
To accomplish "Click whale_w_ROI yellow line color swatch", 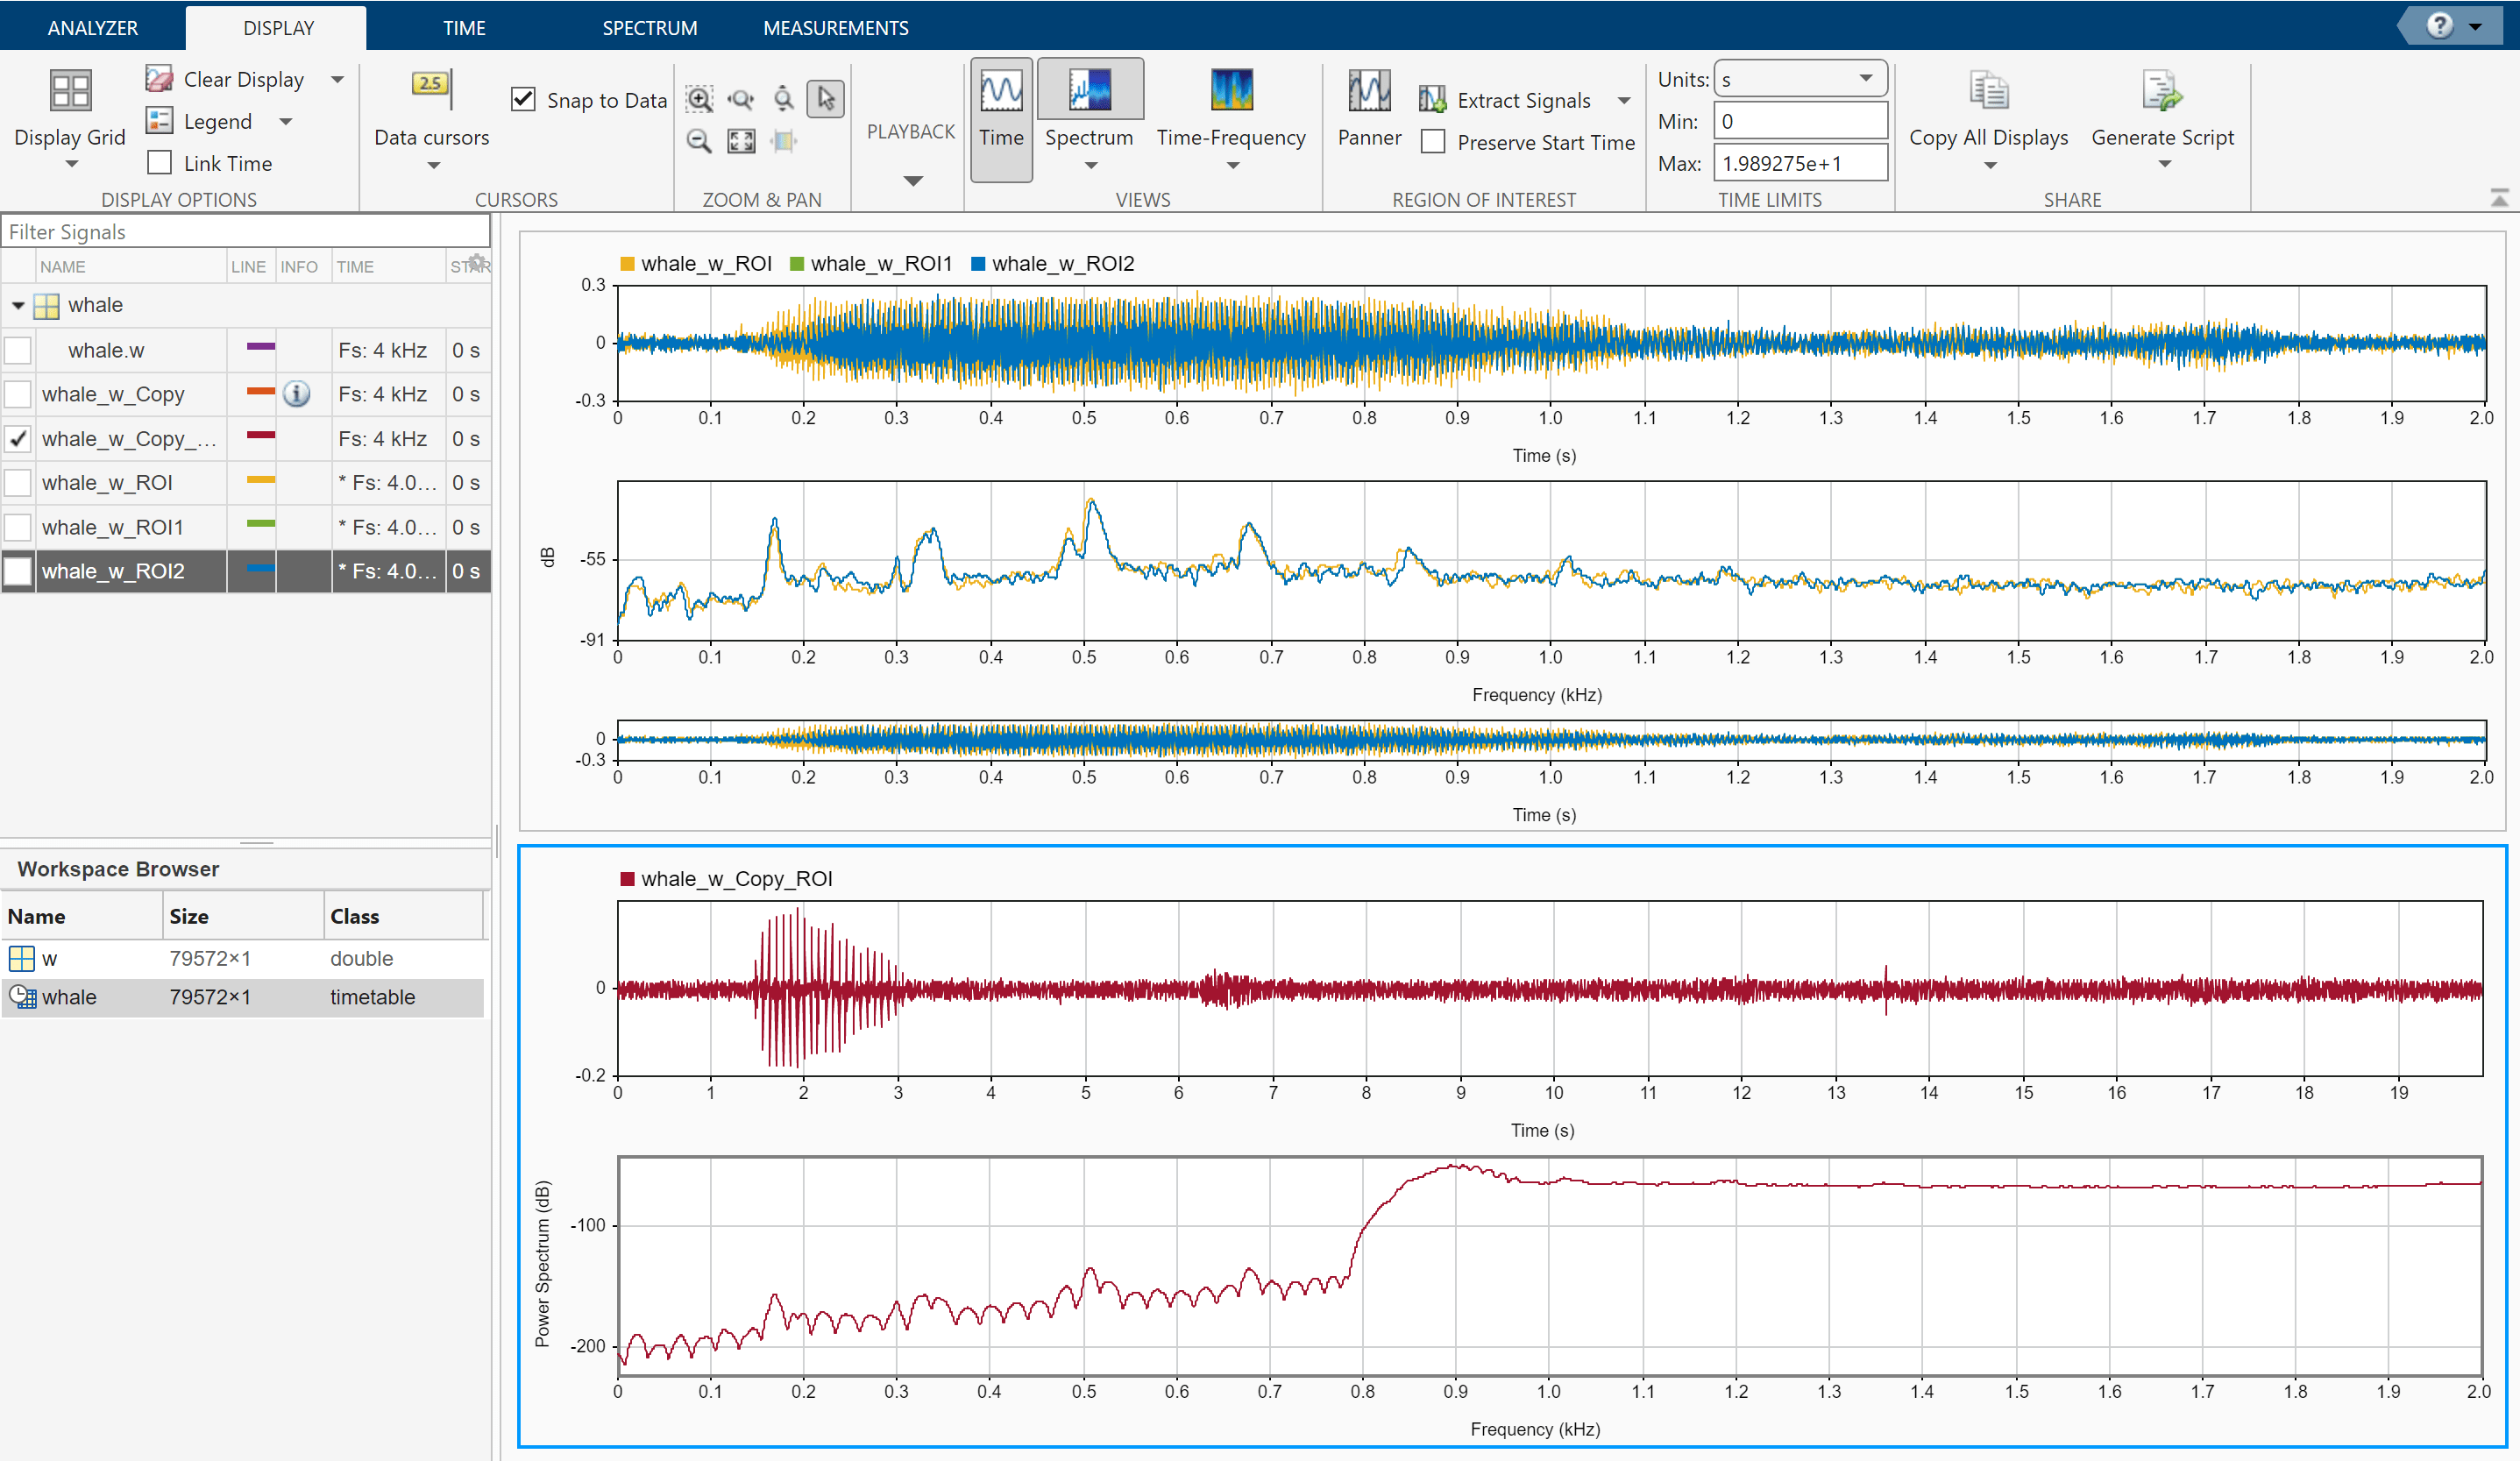I will [260, 481].
